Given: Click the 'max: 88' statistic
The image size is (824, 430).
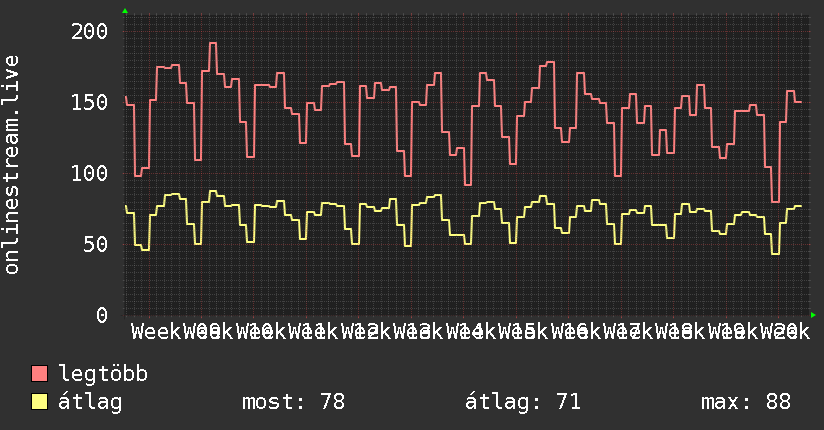Looking at the screenshot, I should [746, 402].
